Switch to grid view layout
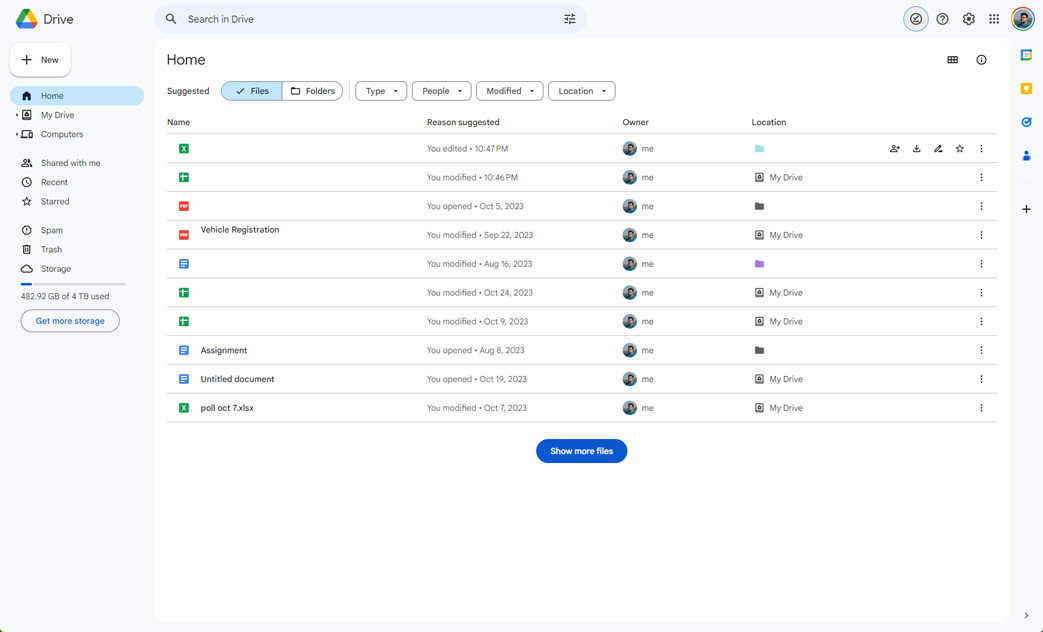The height and width of the screenshot is (632, 1043). pos(951,59)
